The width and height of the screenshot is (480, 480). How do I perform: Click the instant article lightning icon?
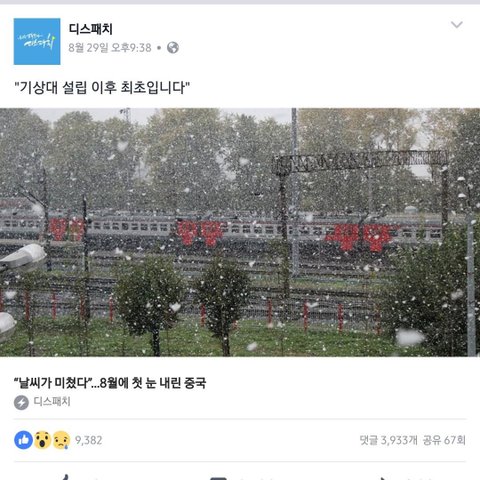click(21, 402)
